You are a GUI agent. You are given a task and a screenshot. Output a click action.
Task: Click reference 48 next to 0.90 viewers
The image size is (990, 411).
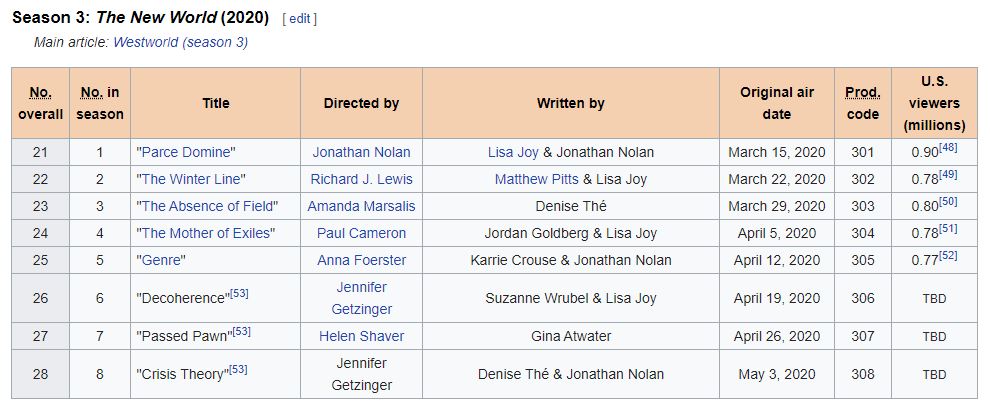coord(949,148)
